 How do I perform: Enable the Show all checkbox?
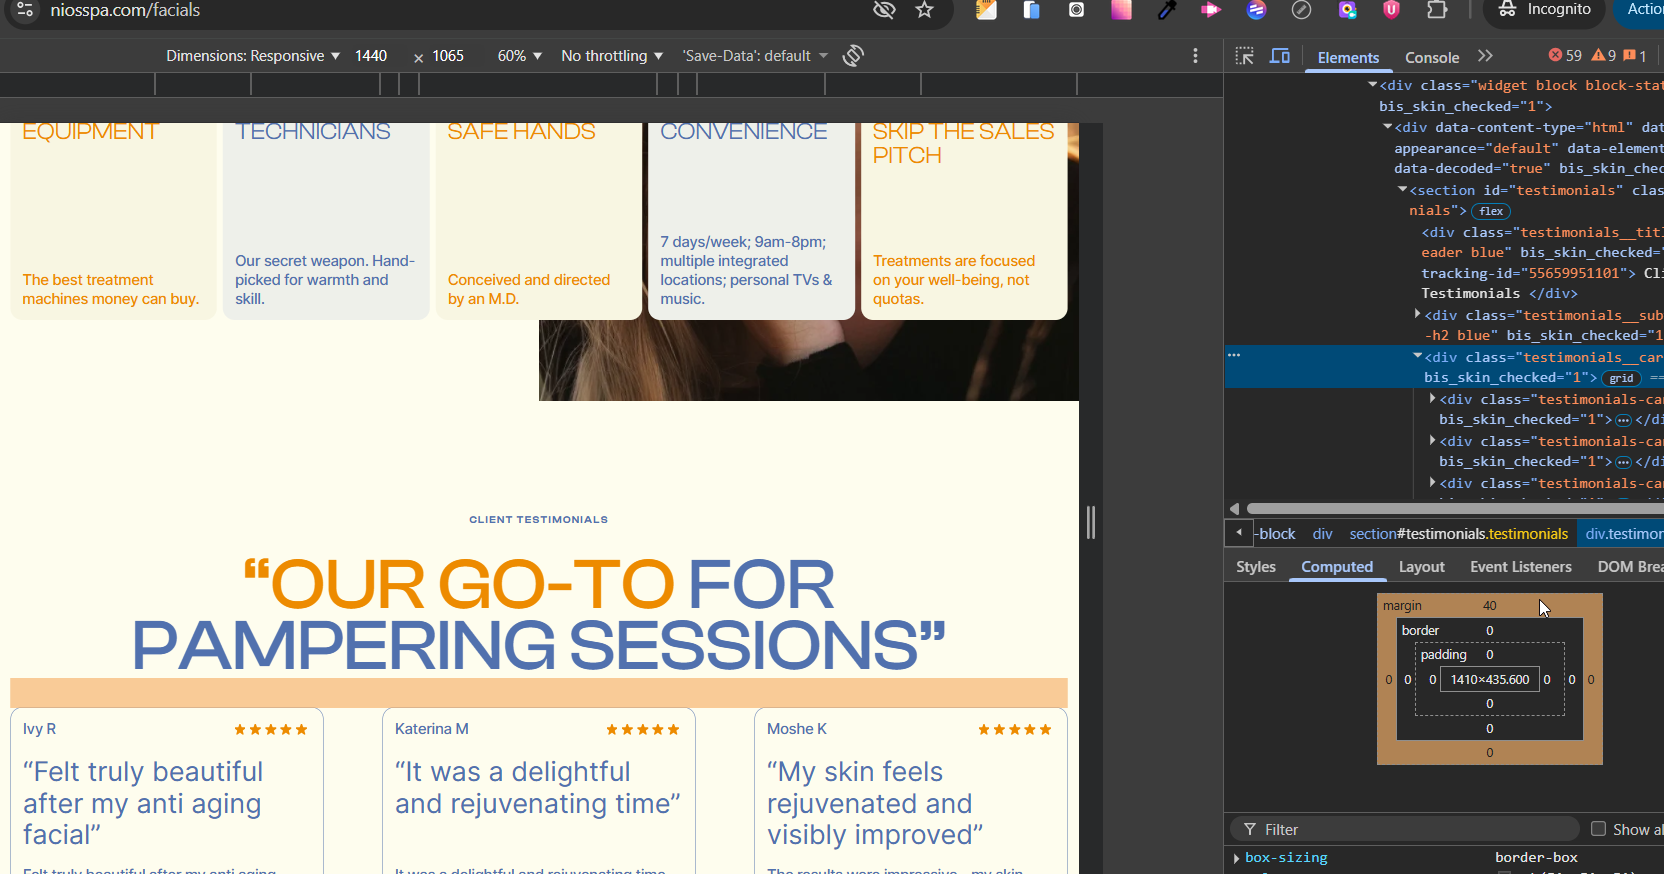coord(1598,829)
